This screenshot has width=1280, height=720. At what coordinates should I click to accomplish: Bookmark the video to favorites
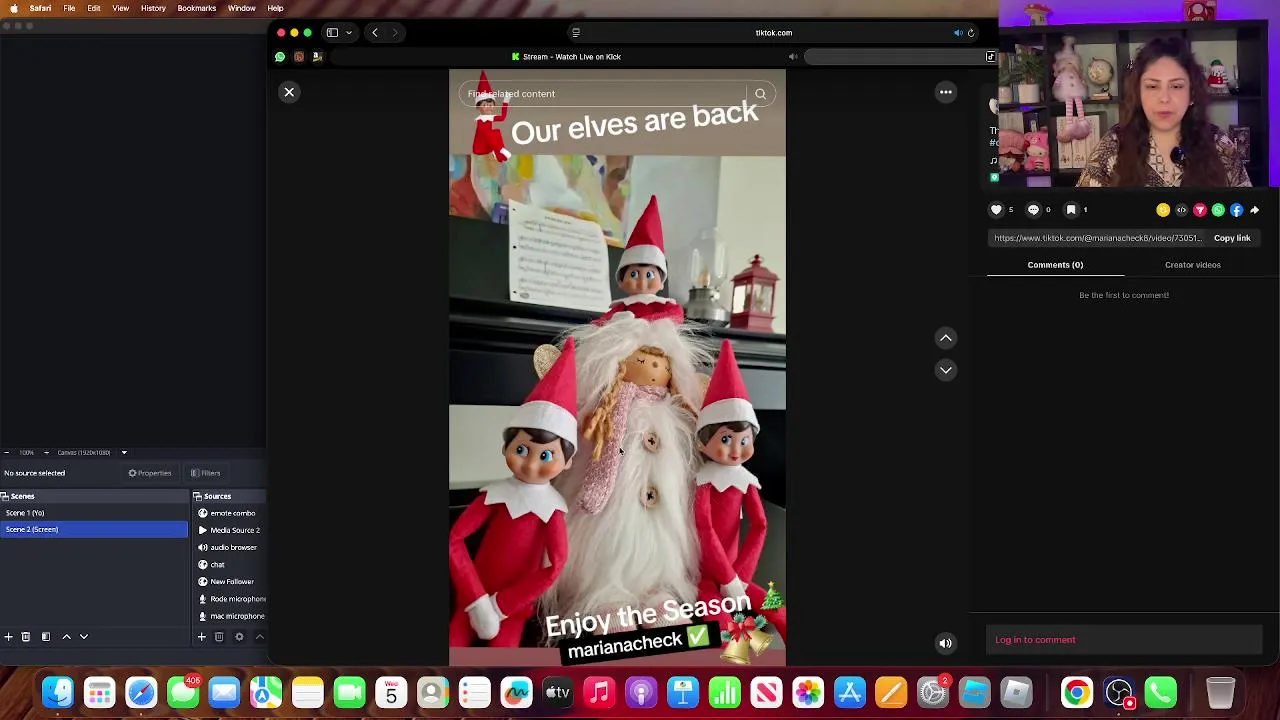click(x=1071, y=210)
